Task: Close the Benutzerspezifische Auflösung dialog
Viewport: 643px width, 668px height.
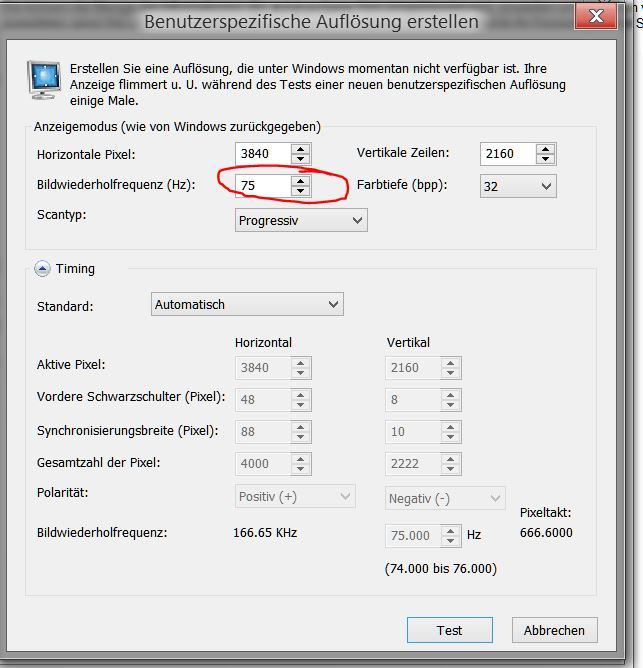Action: (x=596, y=16)
